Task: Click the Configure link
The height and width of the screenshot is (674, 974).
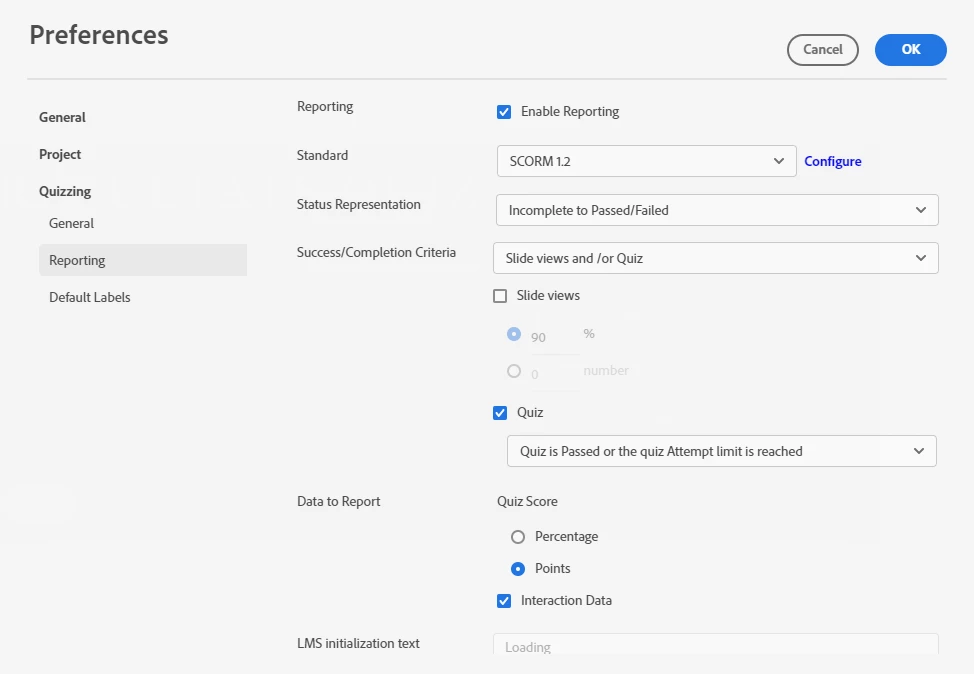Action: click(833, 161)
